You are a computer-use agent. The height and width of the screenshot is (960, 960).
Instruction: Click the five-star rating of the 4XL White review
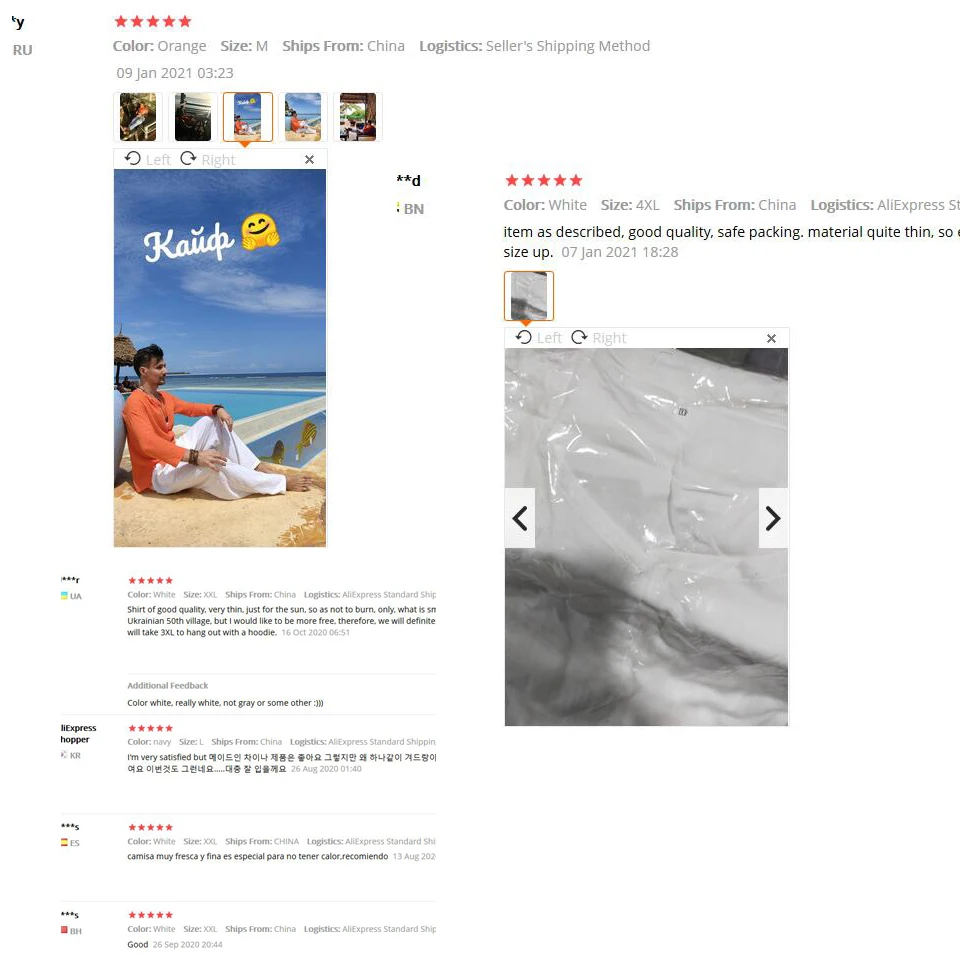pyautogui.click(x=544, y=180)
